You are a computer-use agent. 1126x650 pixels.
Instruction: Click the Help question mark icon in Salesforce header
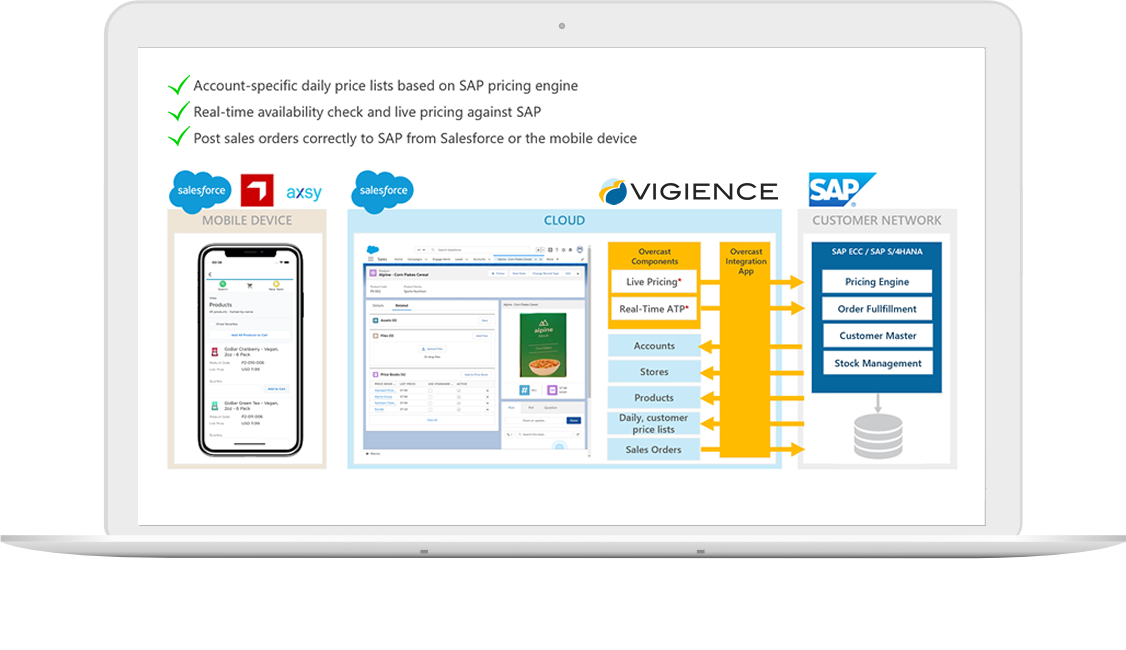(x=557, y=250)
